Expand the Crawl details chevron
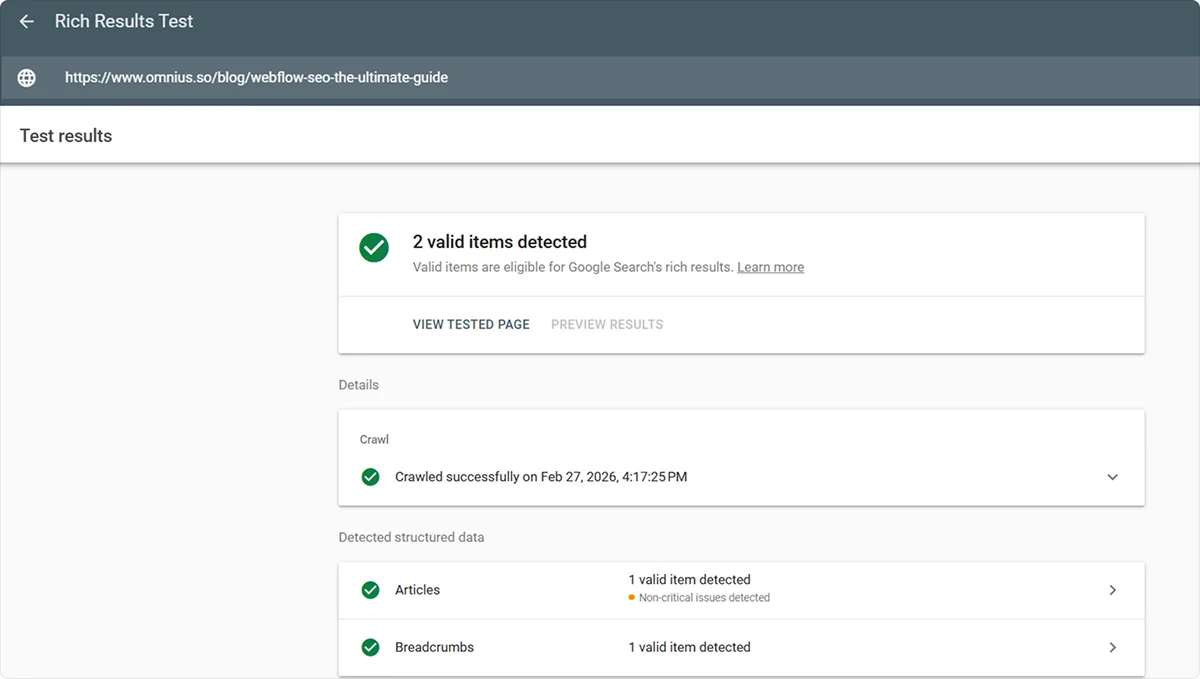 (x=1112, y=477)
